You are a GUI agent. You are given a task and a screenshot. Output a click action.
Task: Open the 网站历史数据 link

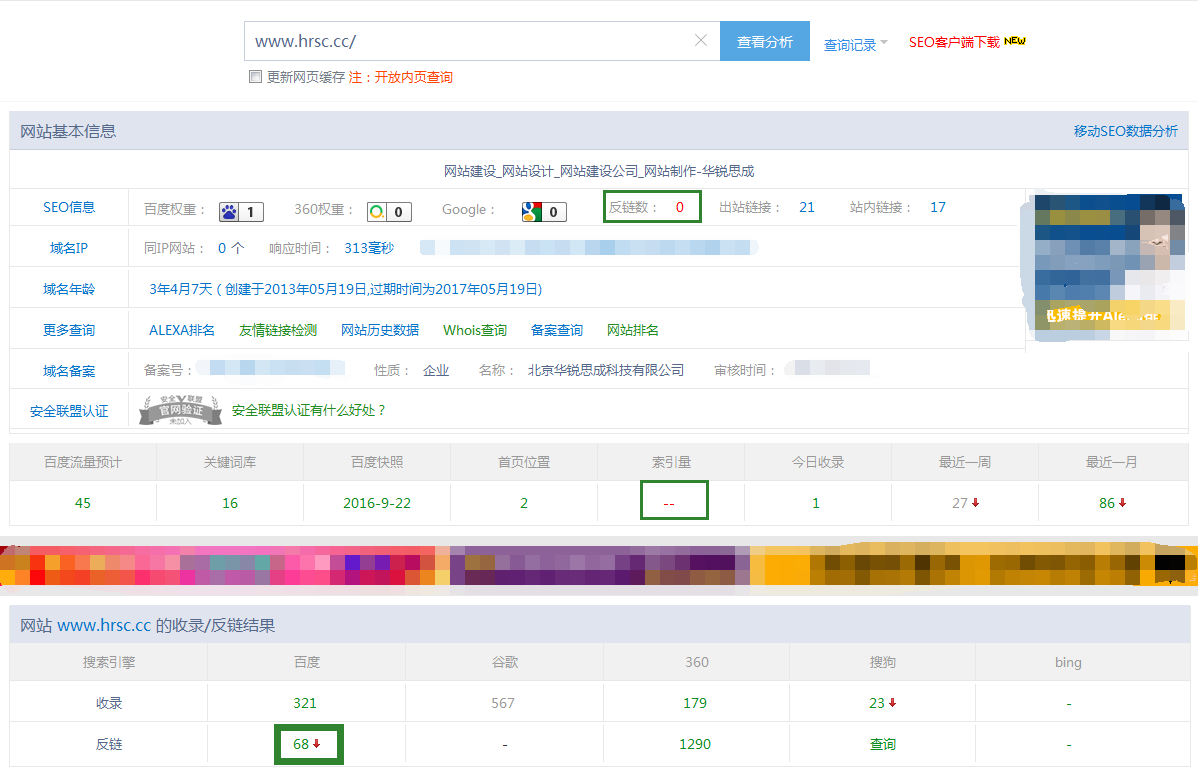(380, 330)
